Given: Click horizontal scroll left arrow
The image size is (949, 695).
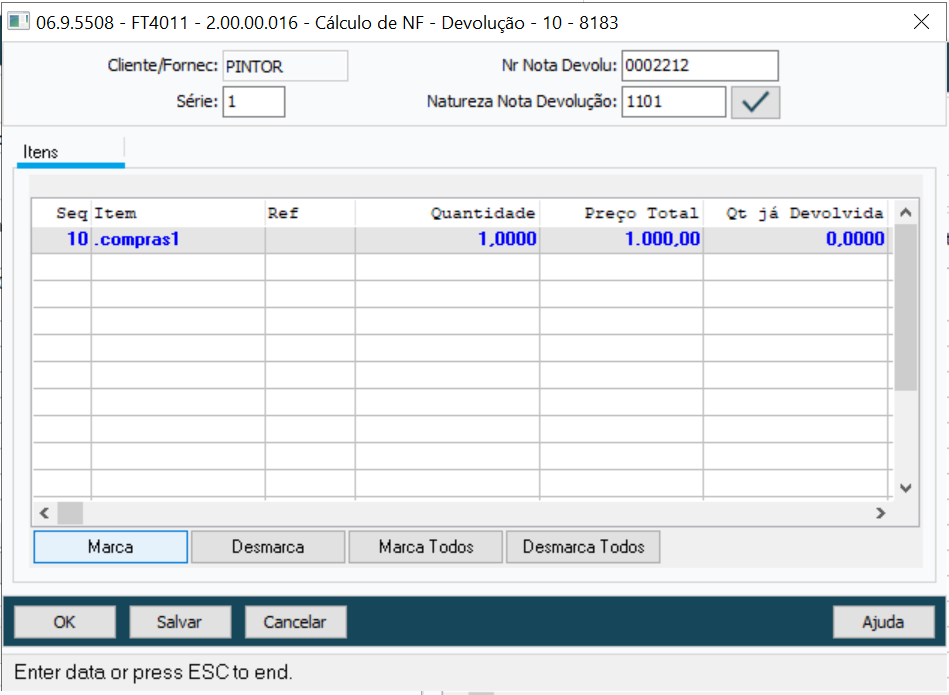Looking at the screenshot, I should coord(44,513).
